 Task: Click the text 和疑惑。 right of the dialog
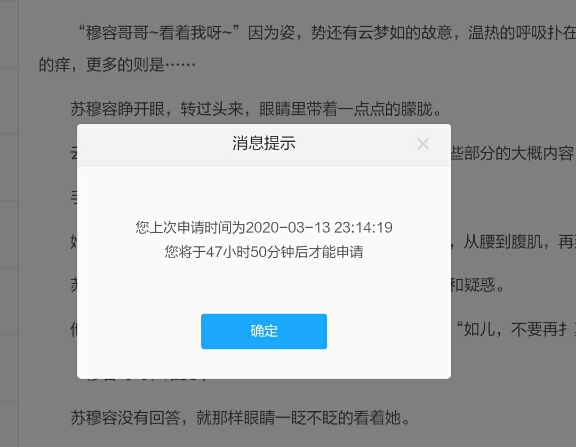pos(478,285)
